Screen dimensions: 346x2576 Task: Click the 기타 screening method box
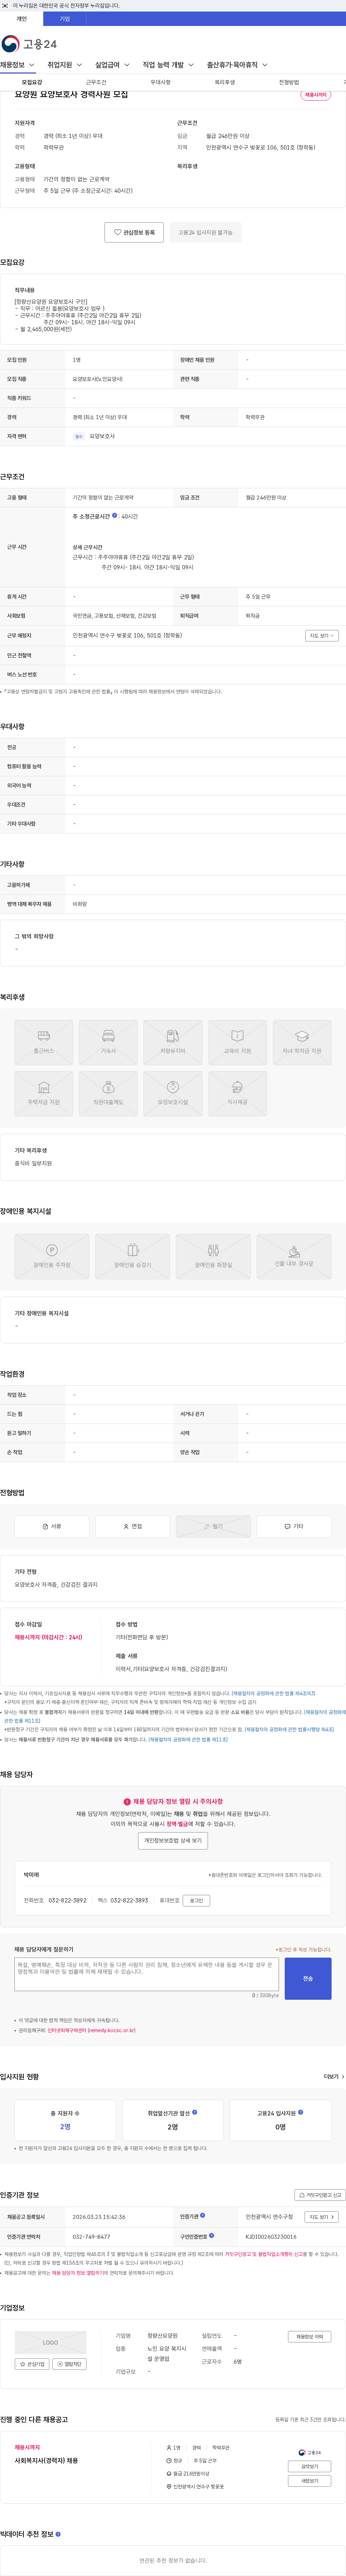[294, 1526]
